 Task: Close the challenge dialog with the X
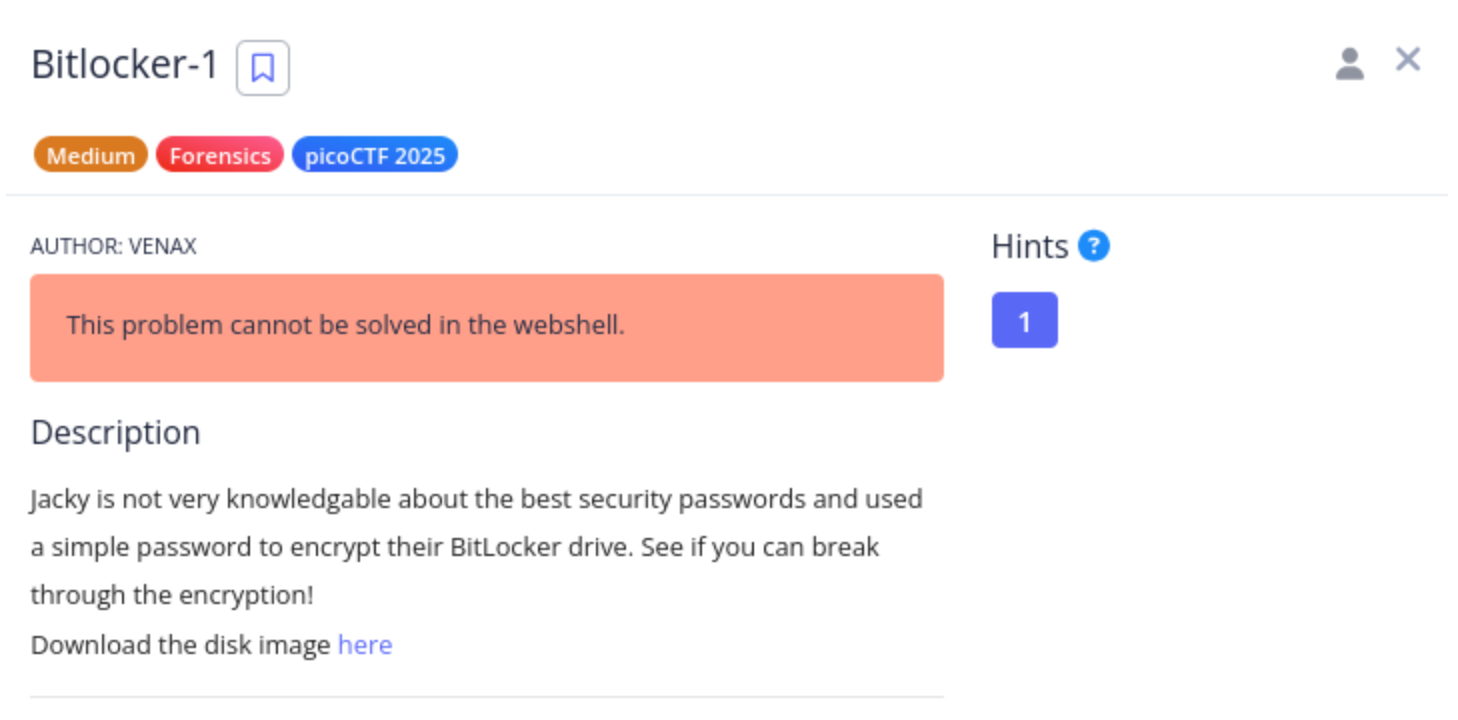[x=1408, y=60]
